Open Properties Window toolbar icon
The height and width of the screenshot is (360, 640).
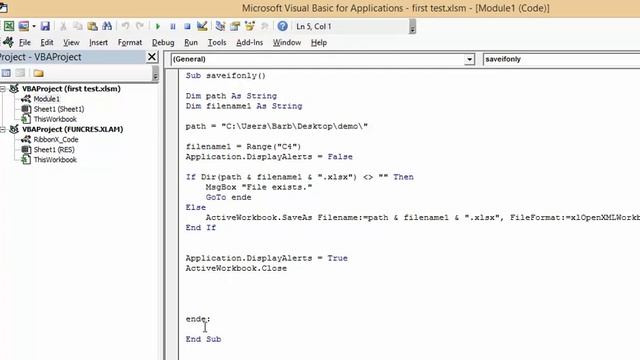click(235, 27)
